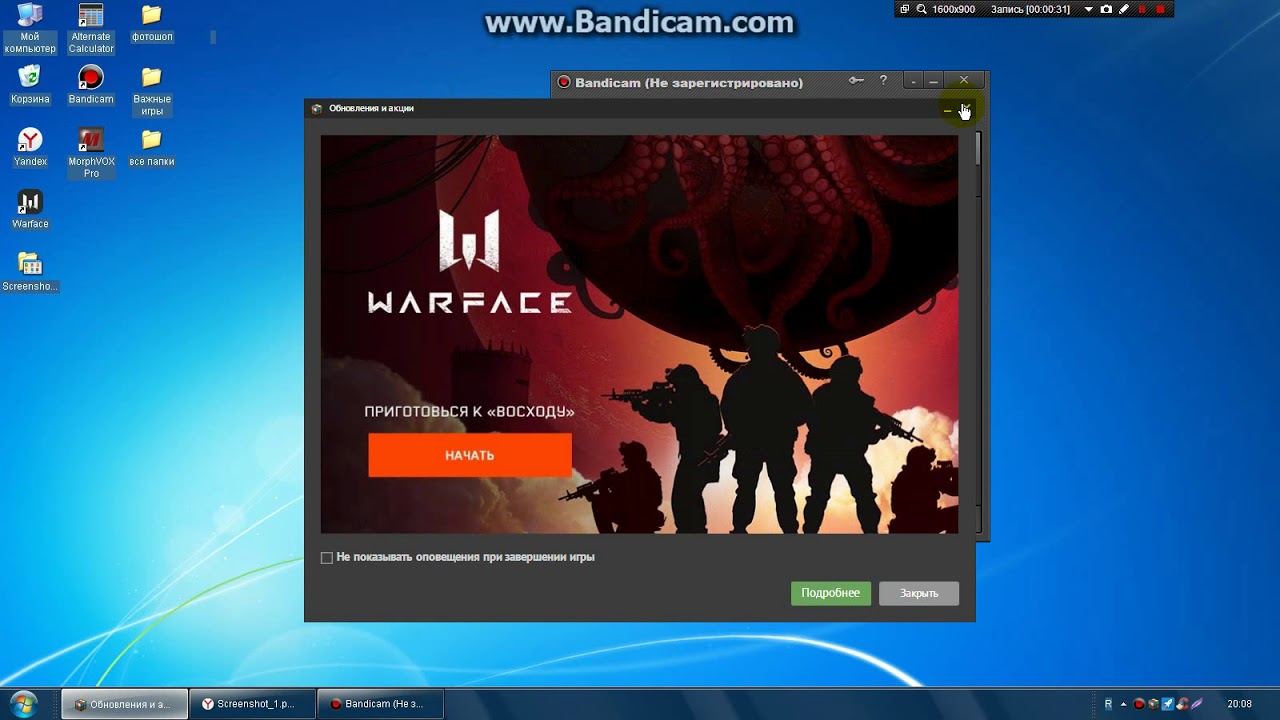
Task: Open the Screensho... folder on desktop
Action: tap(30, 271)
